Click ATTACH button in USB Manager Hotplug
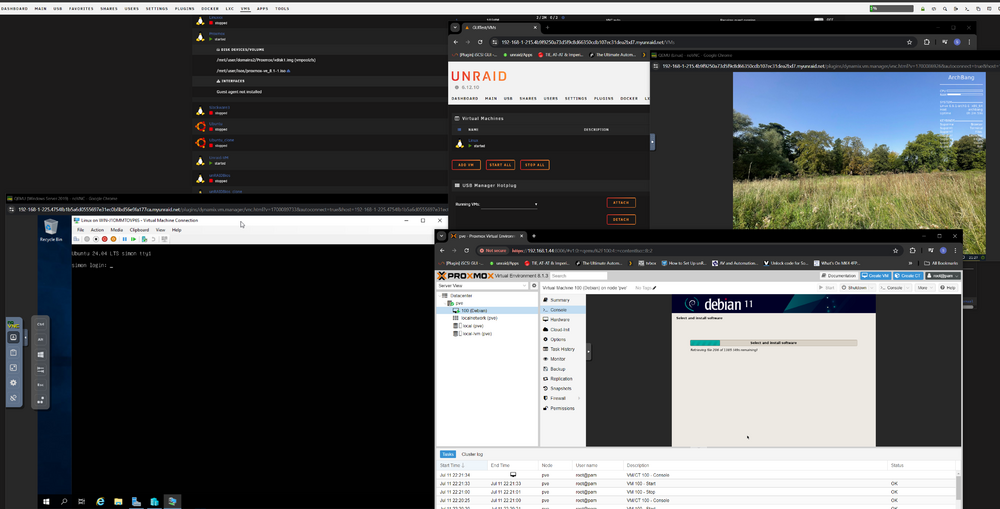Screen dimensions: 1000x509 tap(621, 203)
